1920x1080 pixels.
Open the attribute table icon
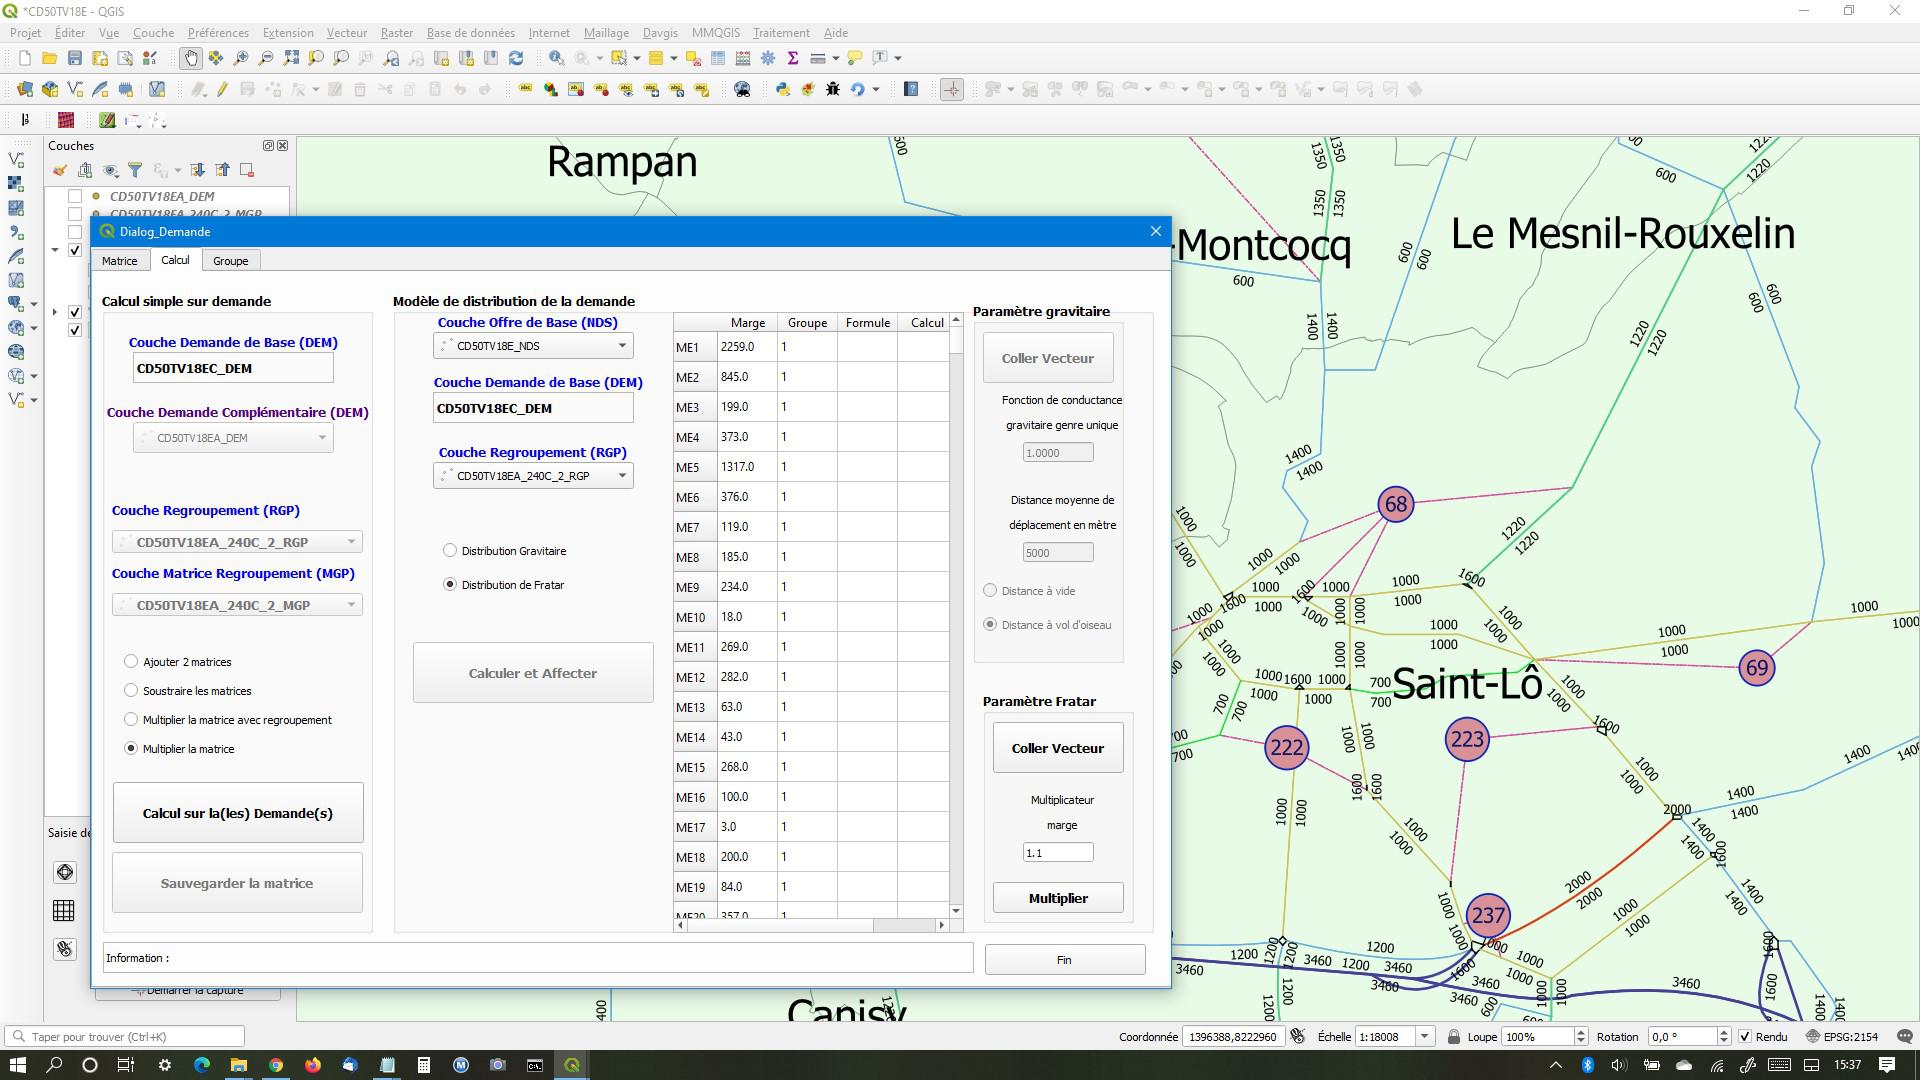click(x=718, y=58)
